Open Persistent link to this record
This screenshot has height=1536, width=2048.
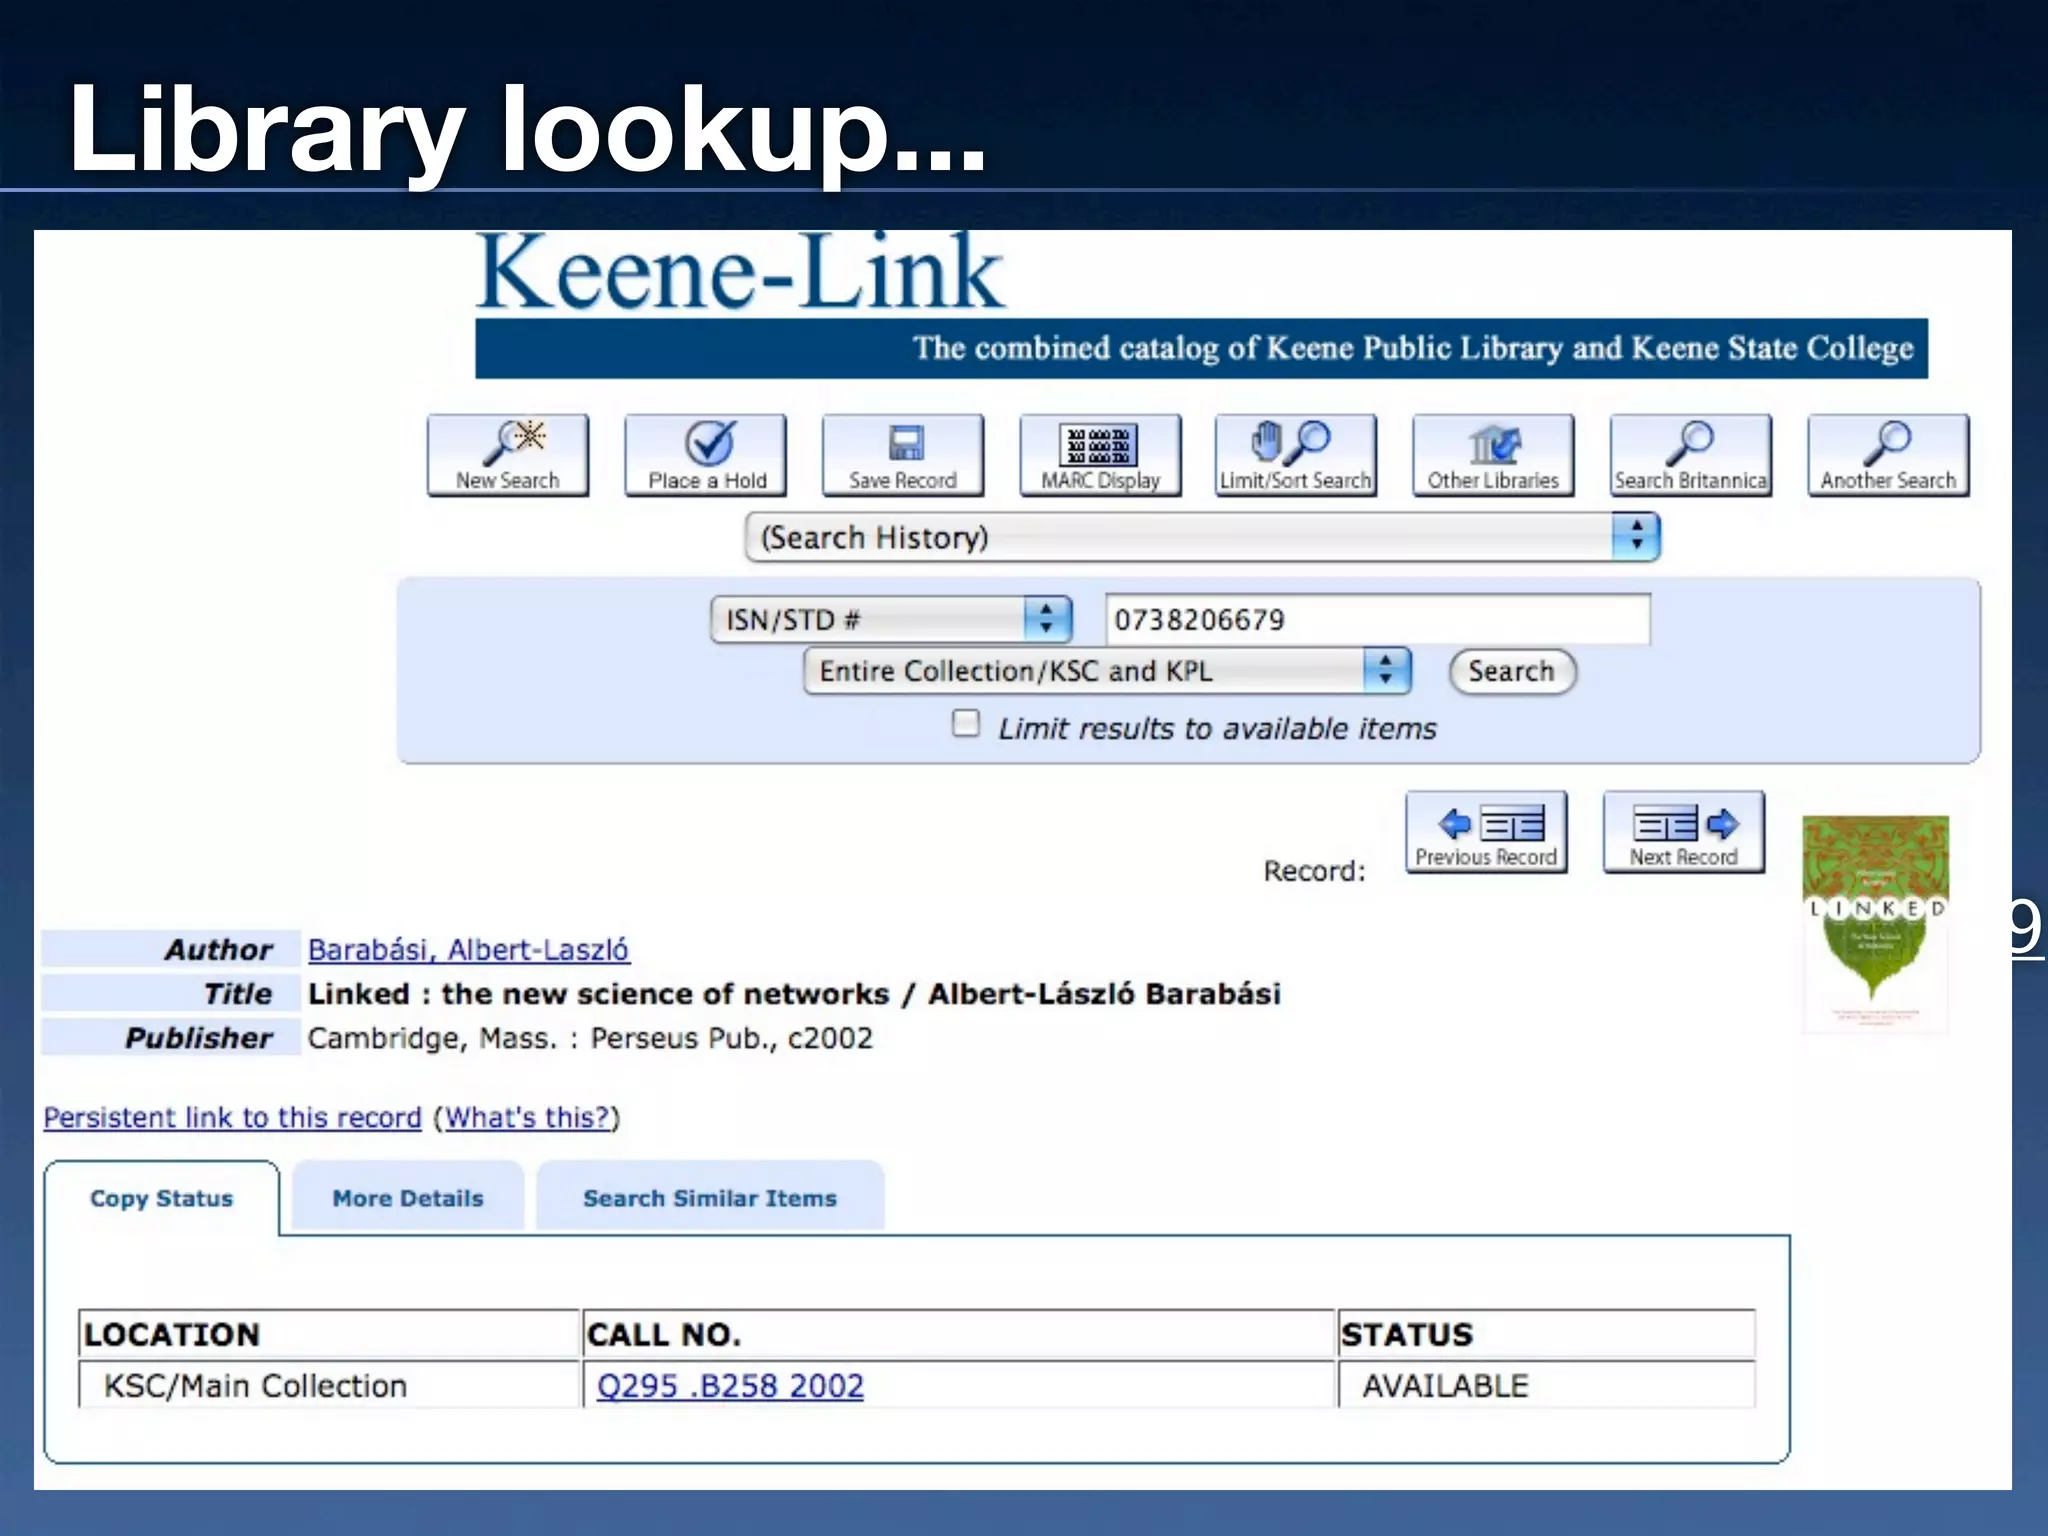[233, 1117]
